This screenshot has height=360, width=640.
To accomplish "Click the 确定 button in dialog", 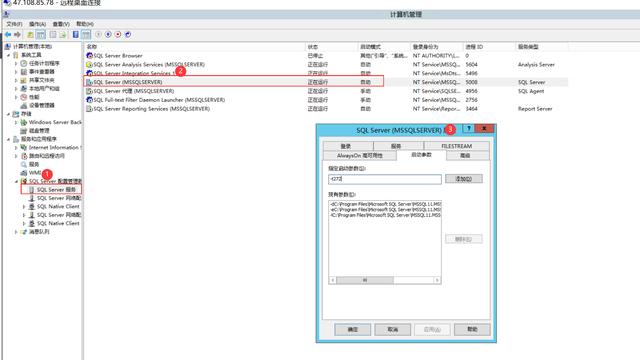I will pos(353,329).
